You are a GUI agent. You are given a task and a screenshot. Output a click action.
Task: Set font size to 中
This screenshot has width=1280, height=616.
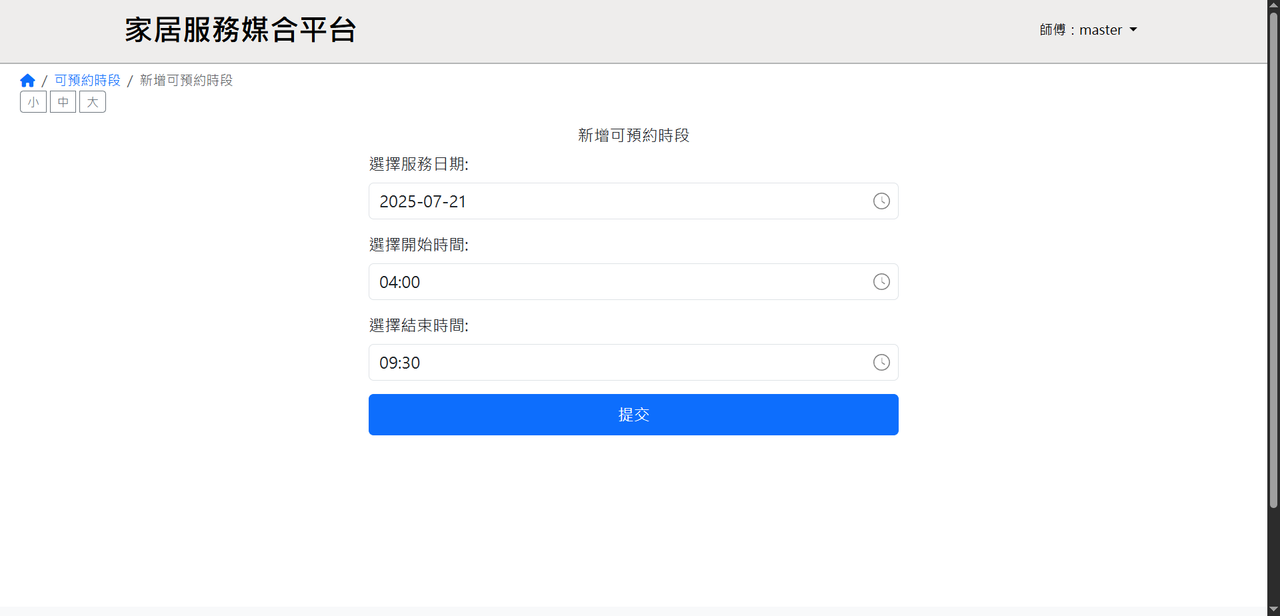(x=63, y=102)
